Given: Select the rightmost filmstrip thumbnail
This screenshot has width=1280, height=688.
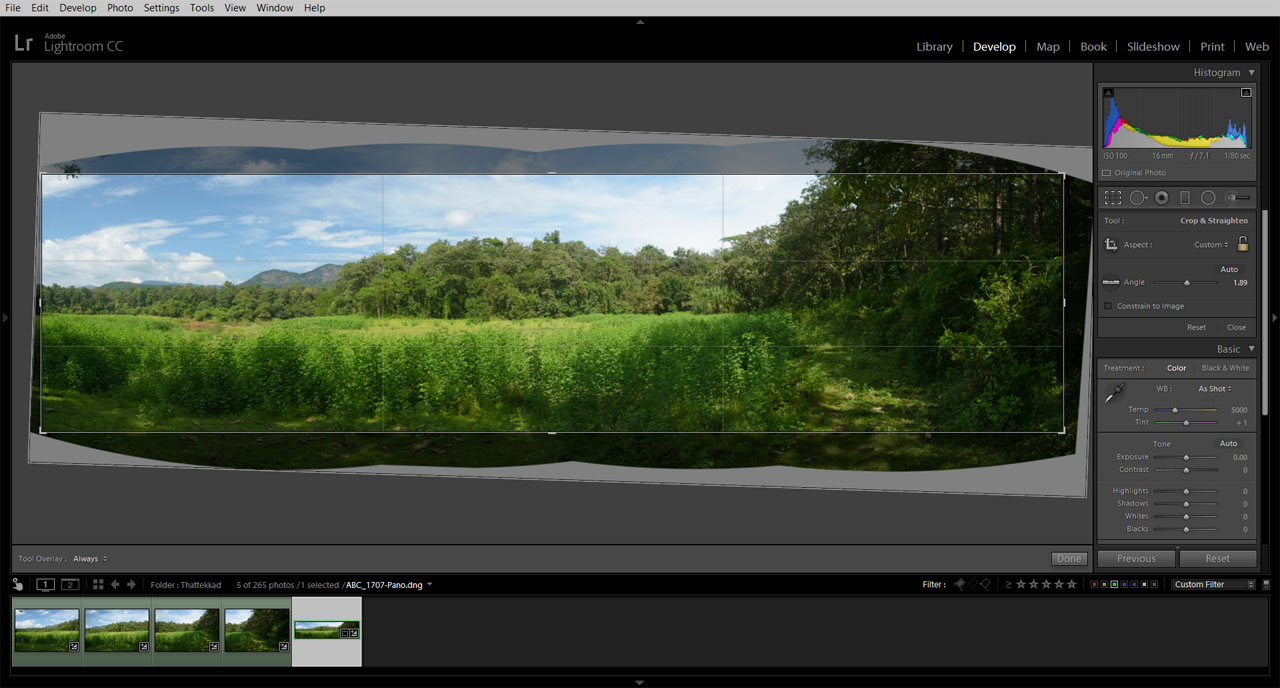Looking at the screenshot, I should [326, 630].
